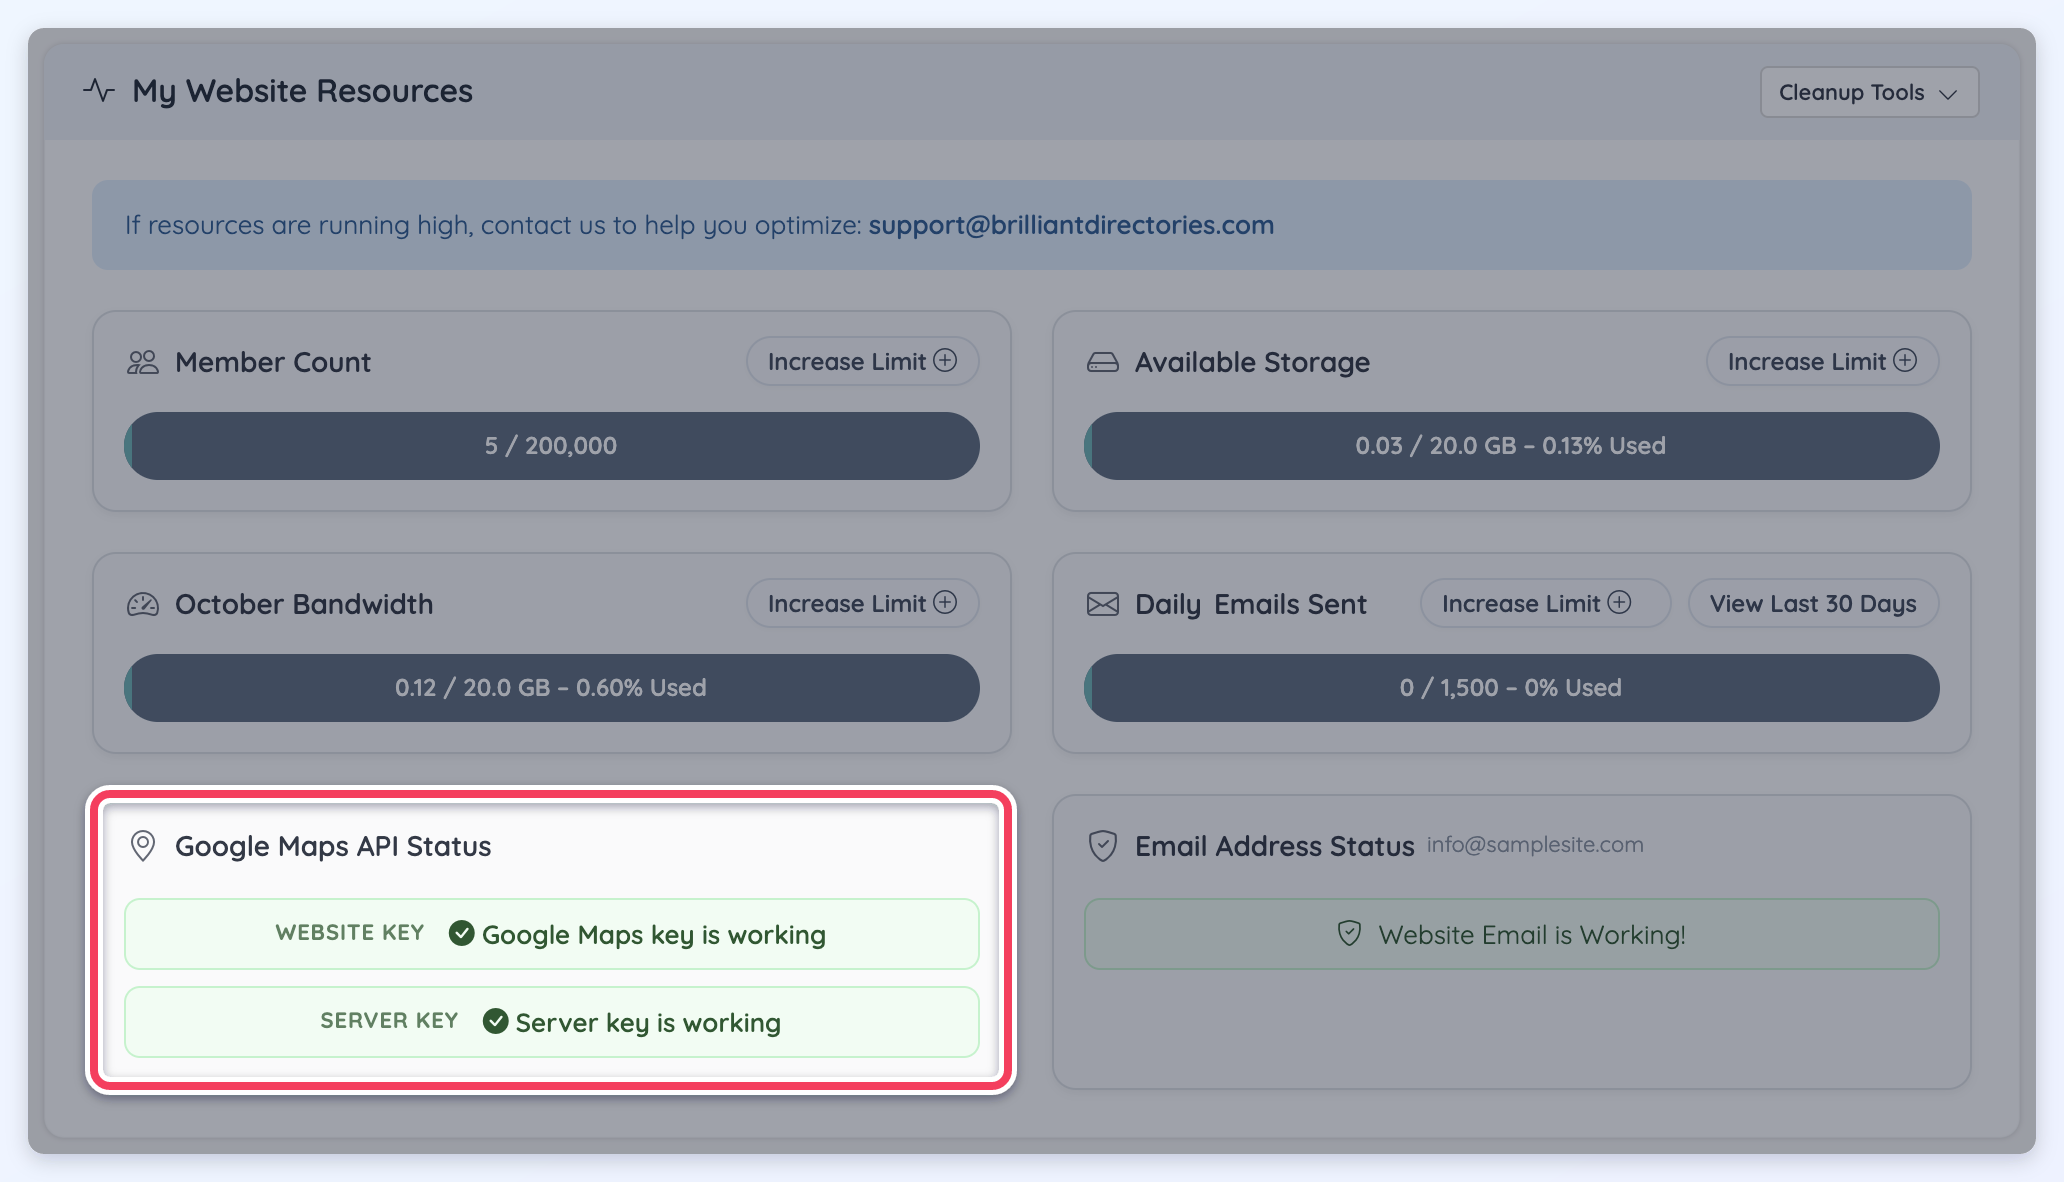Click the info@samplesite.com address text
2064x1182 pixels.
pyautogui.click(x=1535, y=845)
